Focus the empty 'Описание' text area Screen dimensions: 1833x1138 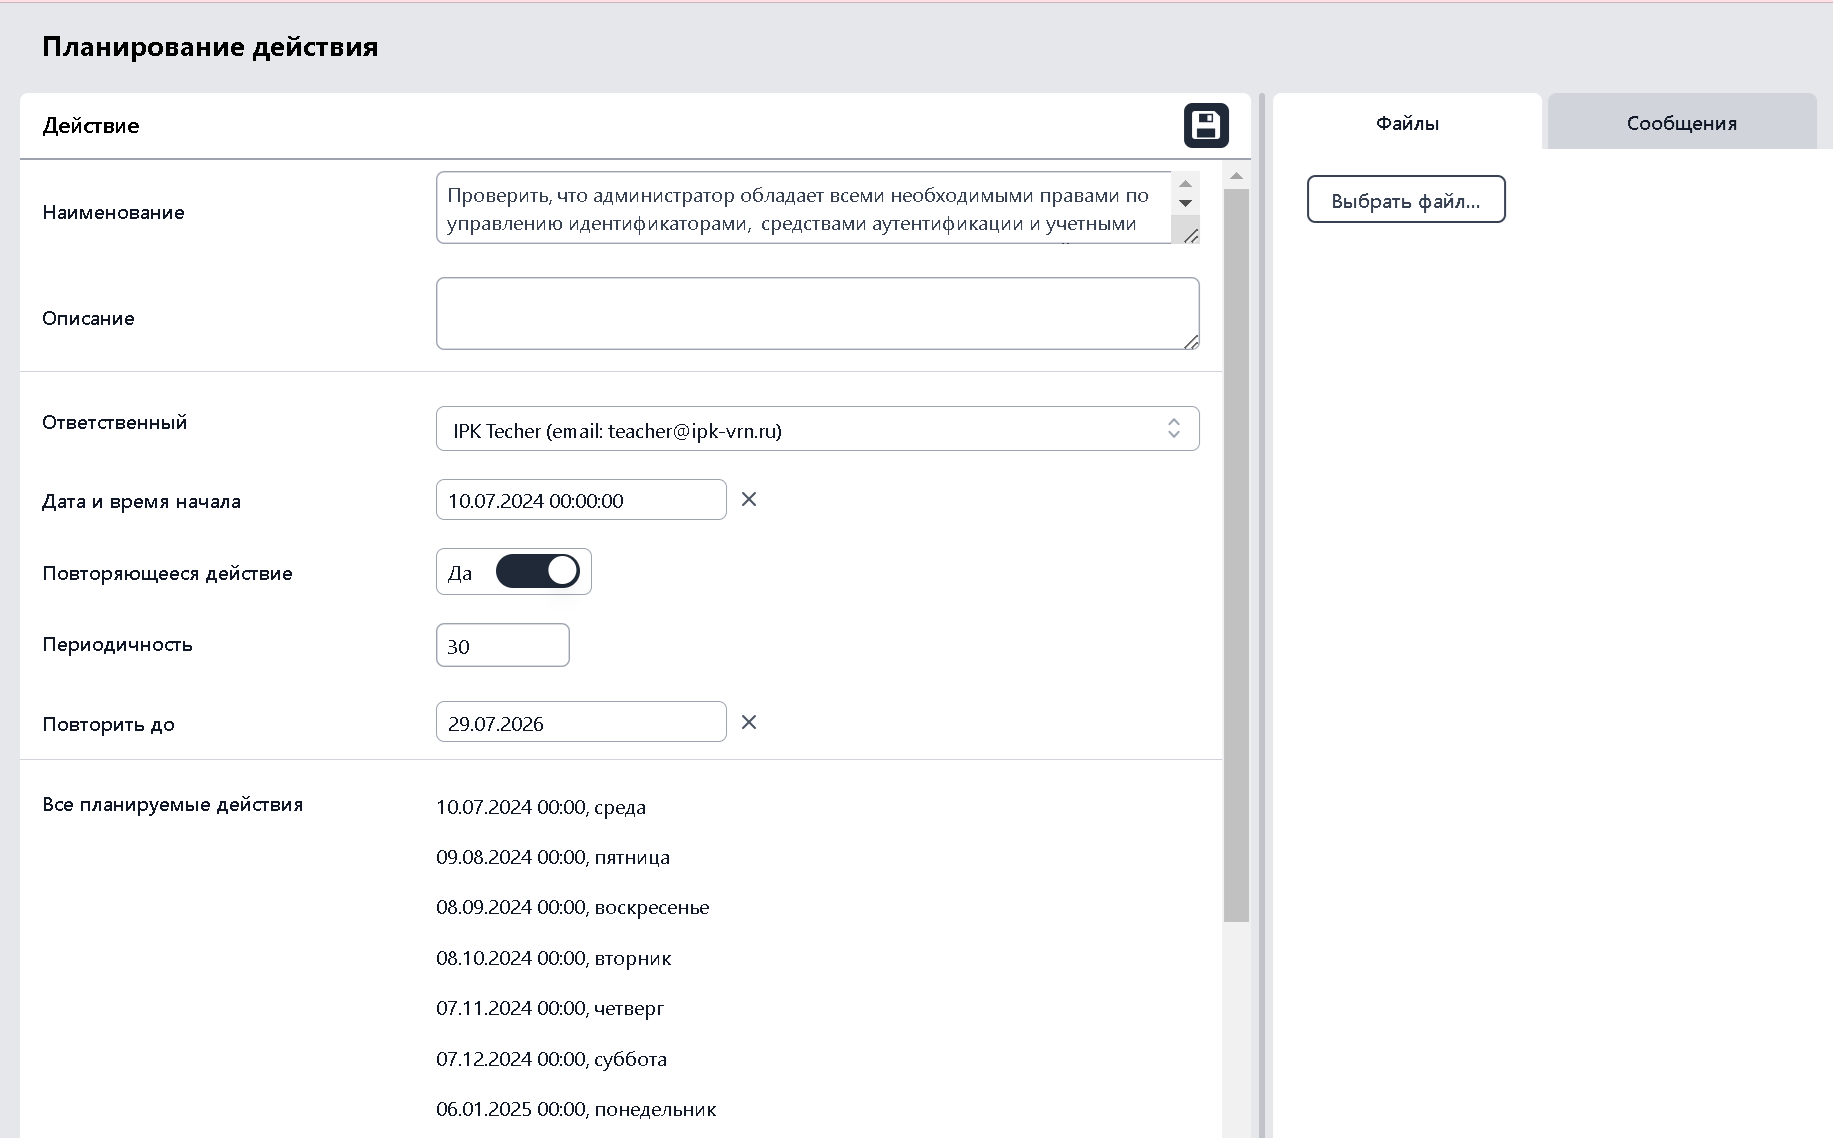(817, 314)
